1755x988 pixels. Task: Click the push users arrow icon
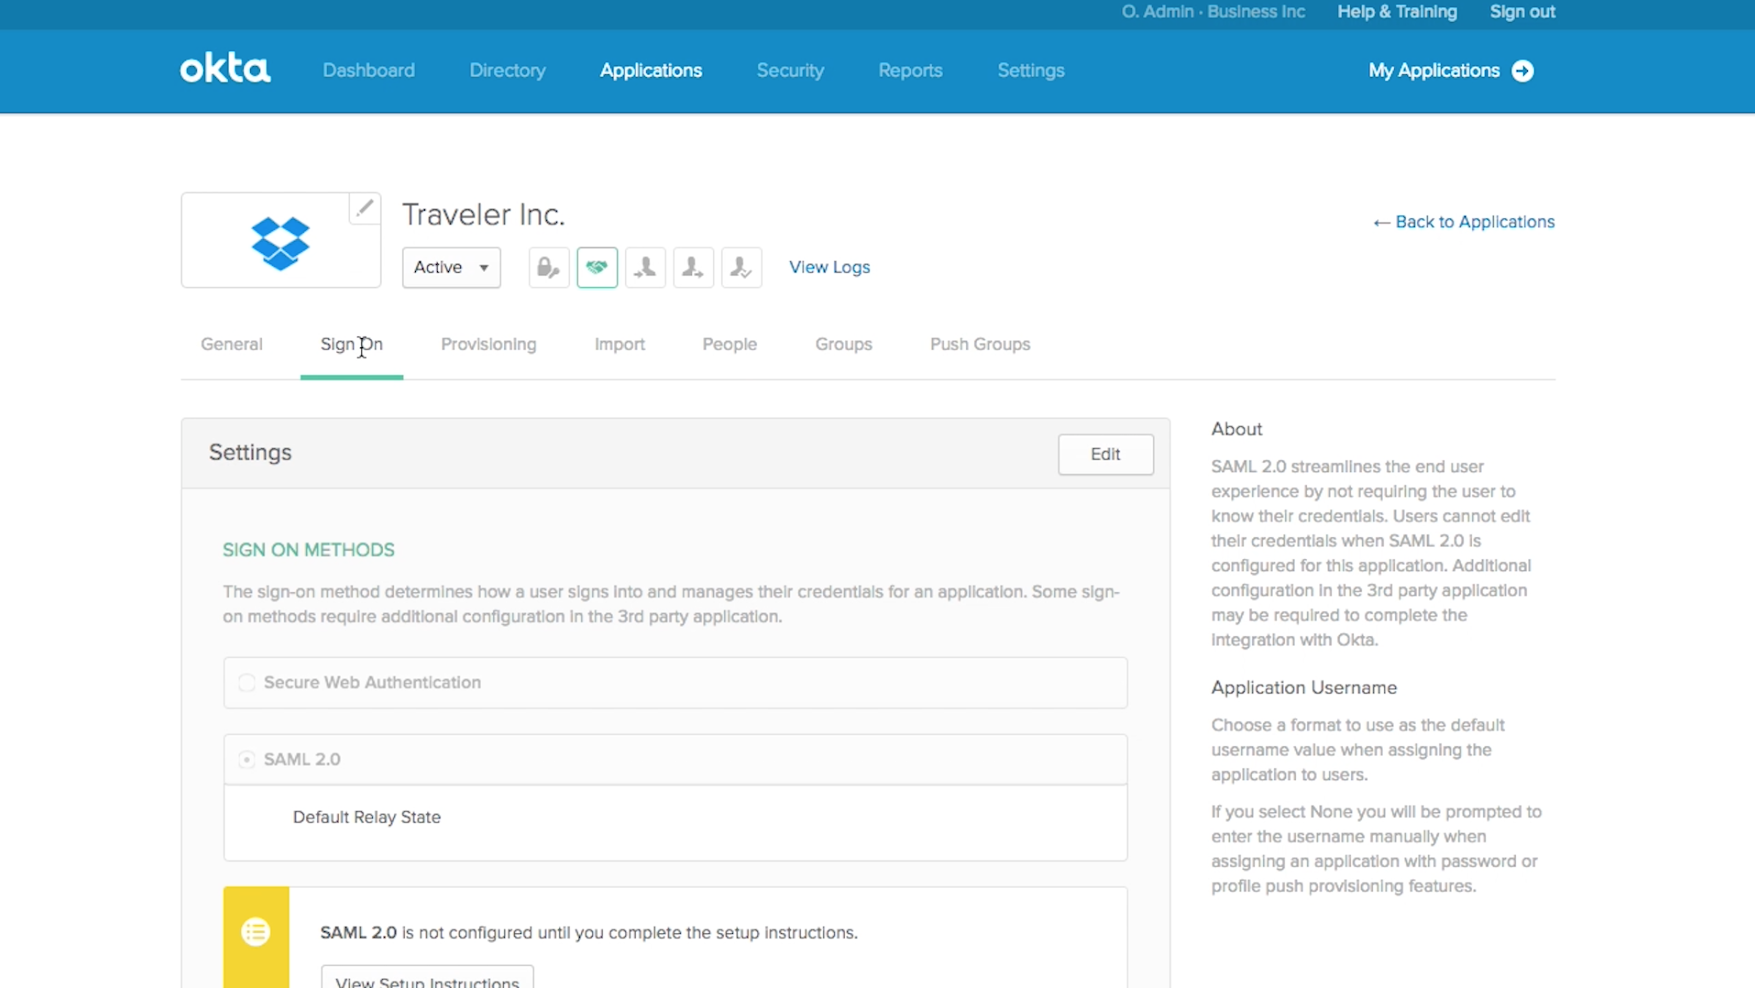coord(693,267)
